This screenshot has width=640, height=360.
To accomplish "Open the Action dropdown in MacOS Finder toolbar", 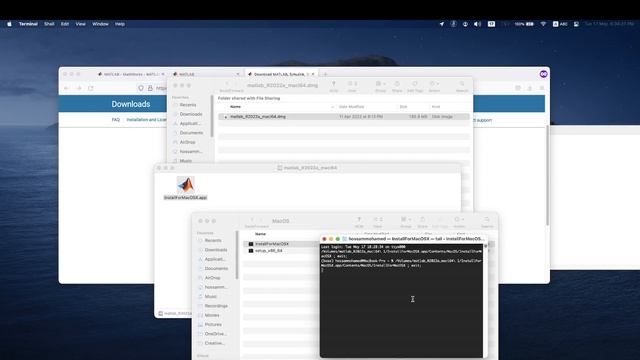I will (x=459, y=220).
